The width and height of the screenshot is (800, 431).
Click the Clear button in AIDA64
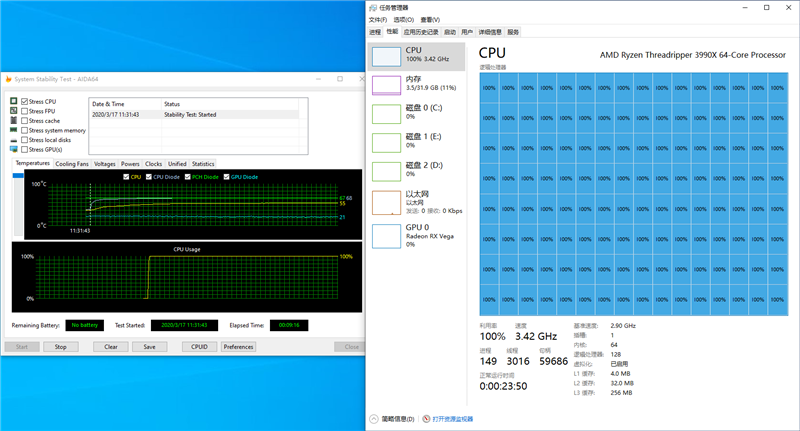tap(111, 347)
